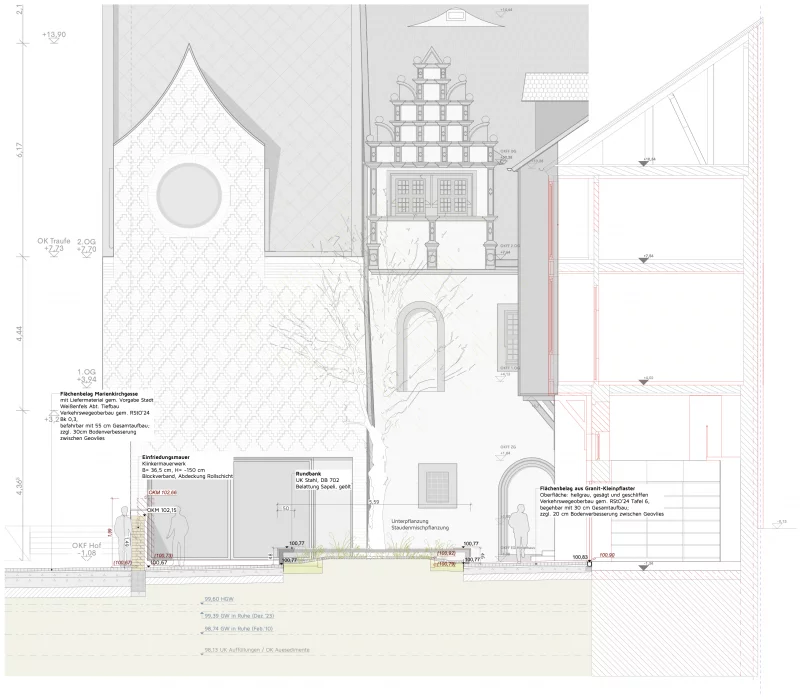Click the '4,44' vertical dimension text

point(19,332)
